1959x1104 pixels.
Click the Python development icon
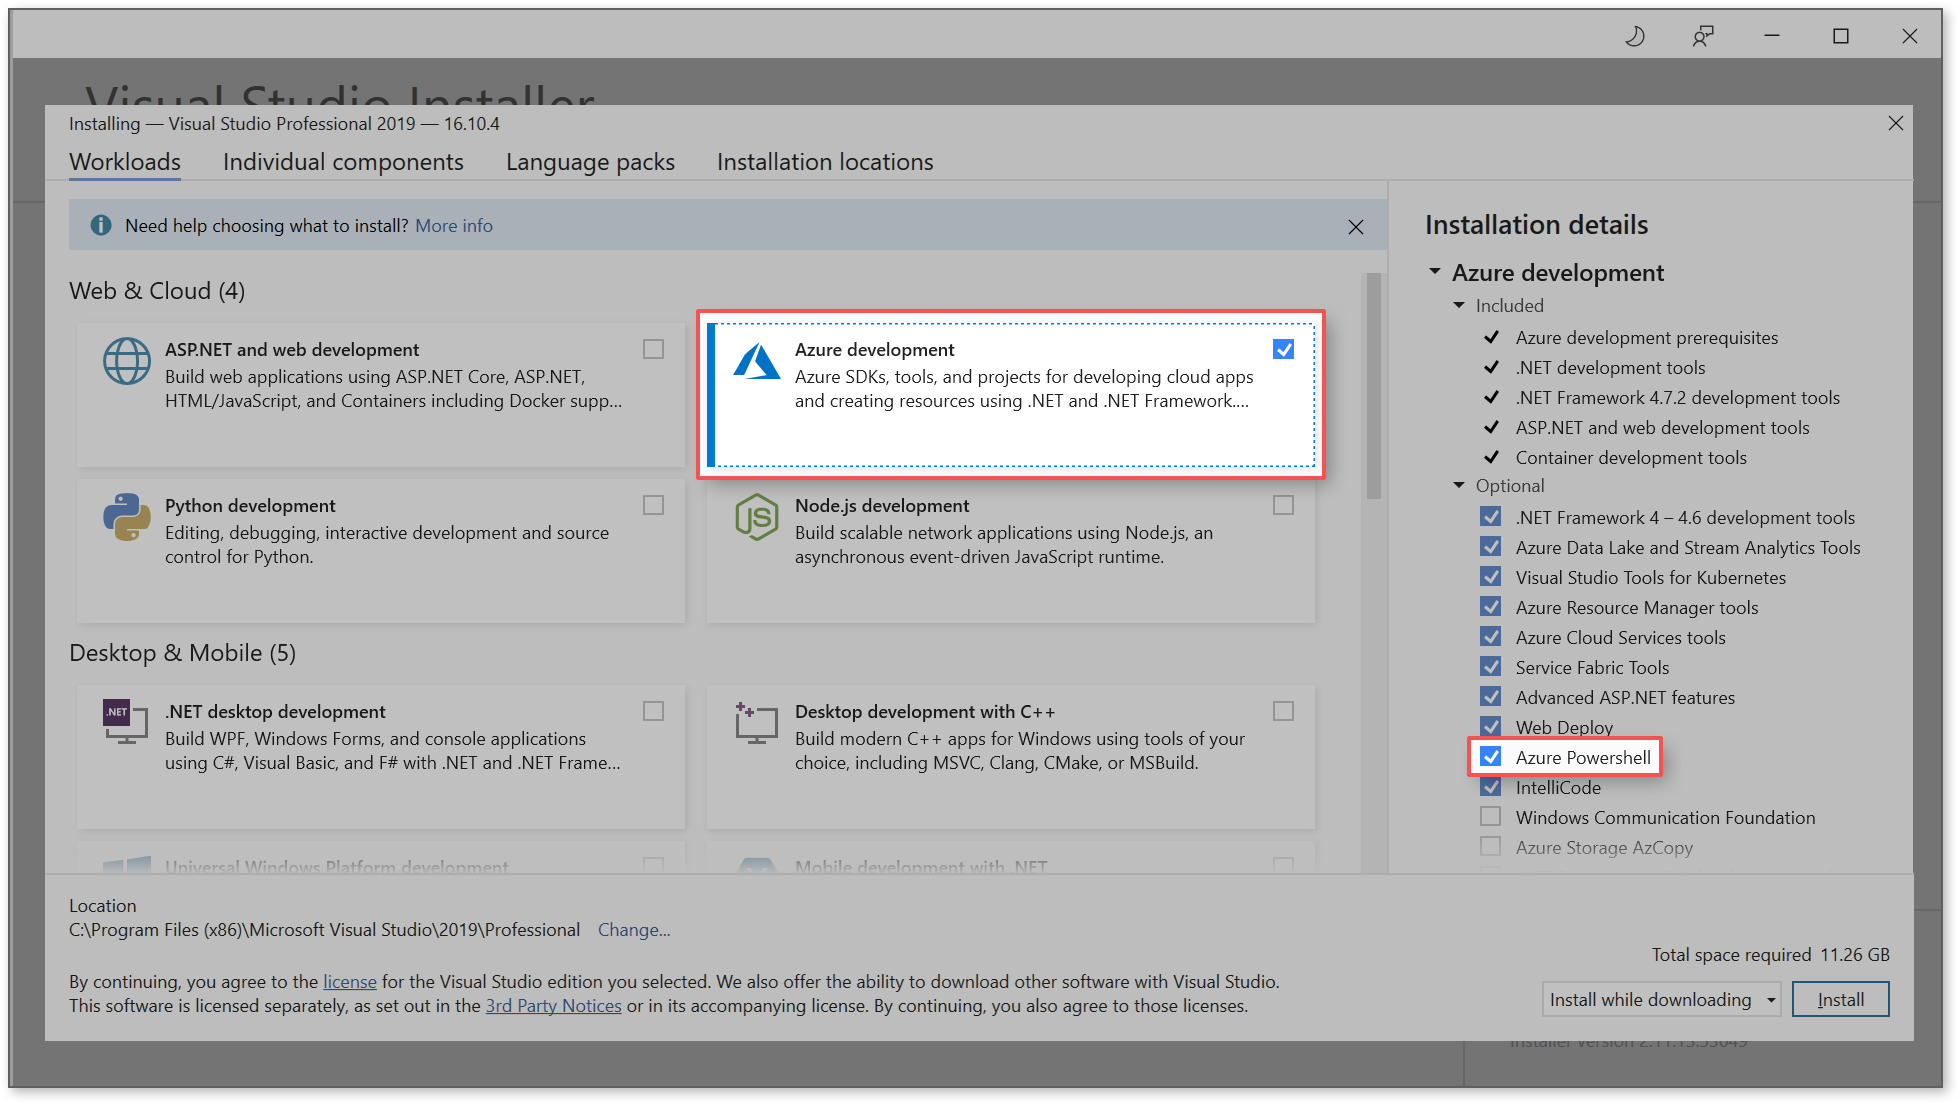tap(126, 517)
